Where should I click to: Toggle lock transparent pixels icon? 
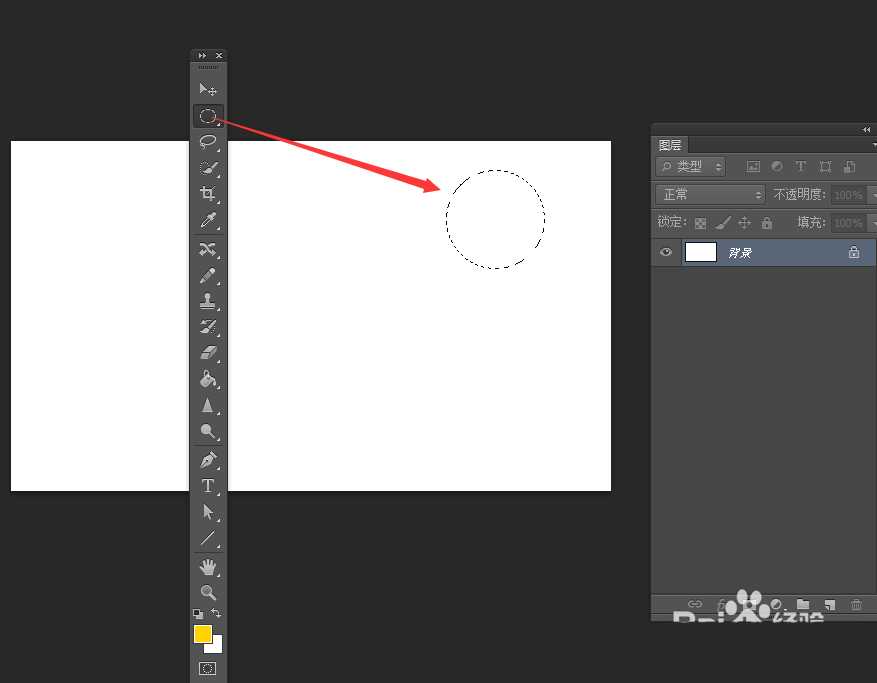(x=700, y=224)
